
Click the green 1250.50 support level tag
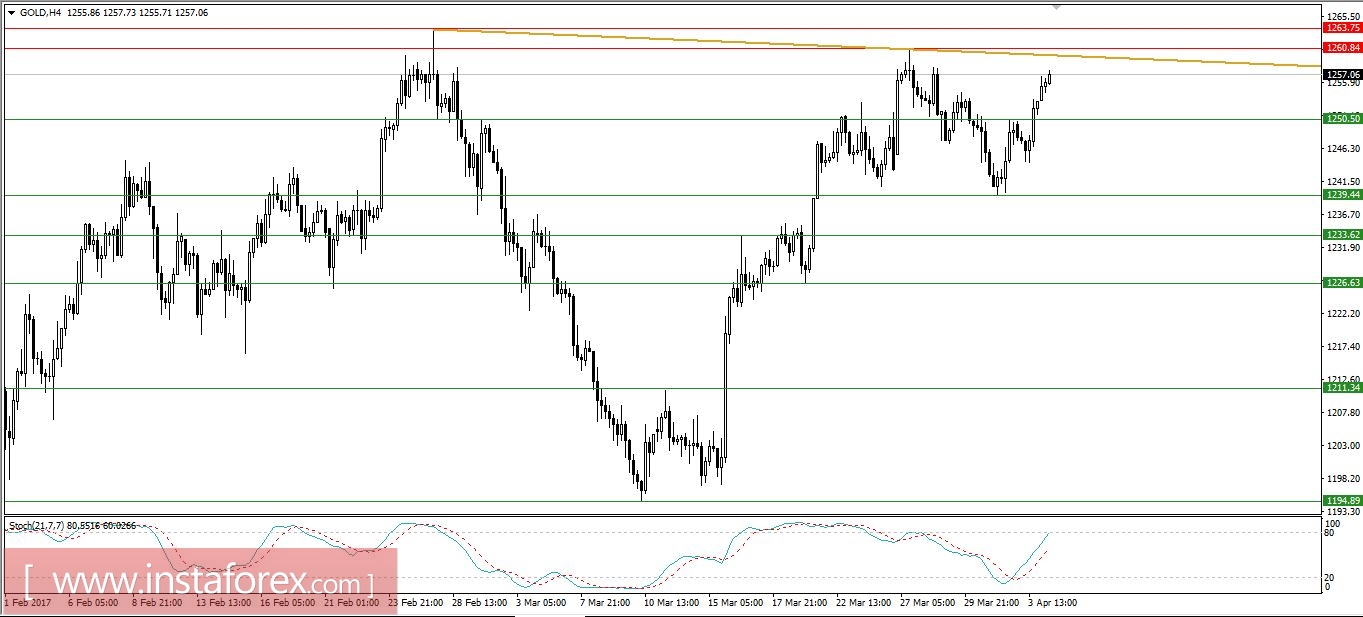1341,119
